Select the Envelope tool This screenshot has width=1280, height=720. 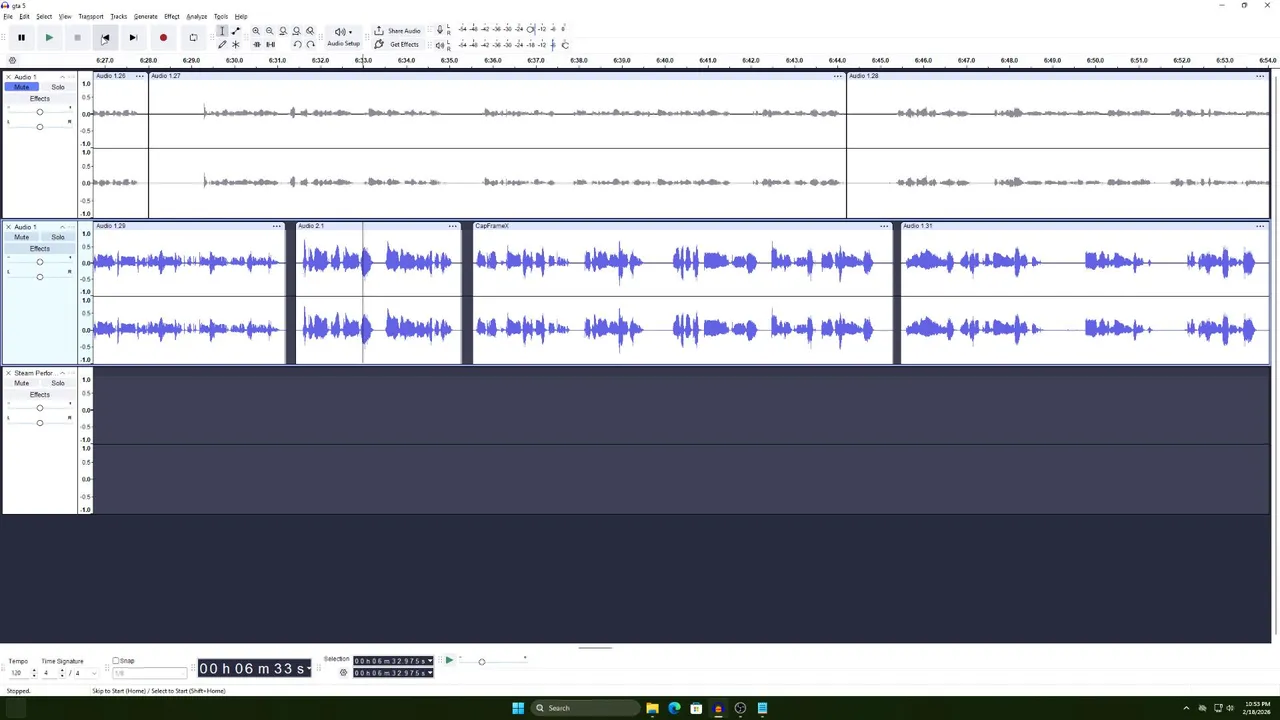tap(236, 31)
